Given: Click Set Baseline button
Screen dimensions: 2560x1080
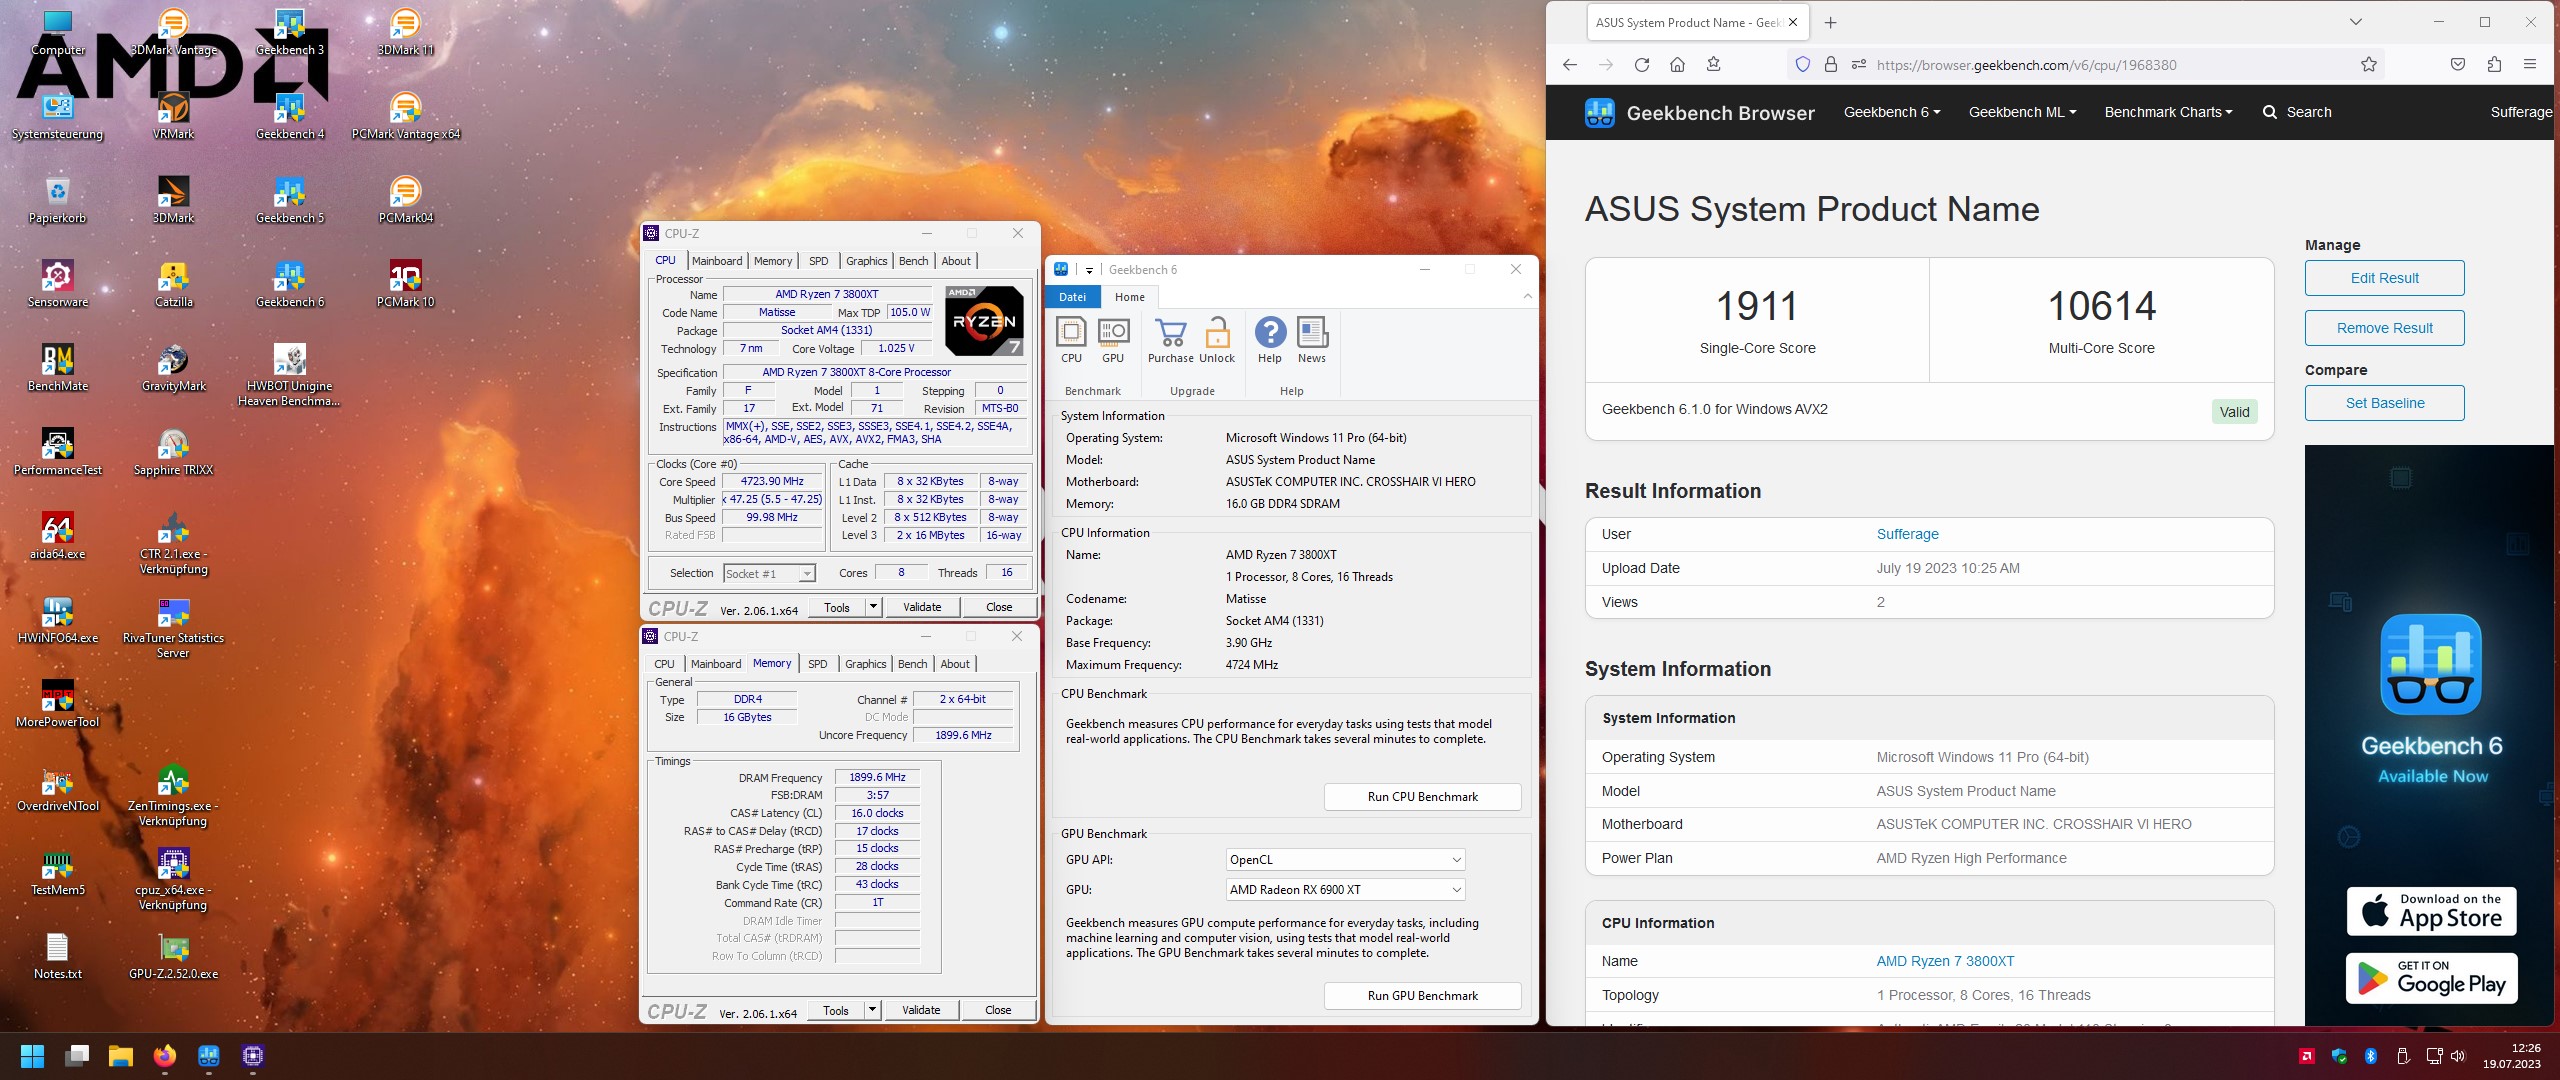Looking at the screenshot, I should (2384, 403).
